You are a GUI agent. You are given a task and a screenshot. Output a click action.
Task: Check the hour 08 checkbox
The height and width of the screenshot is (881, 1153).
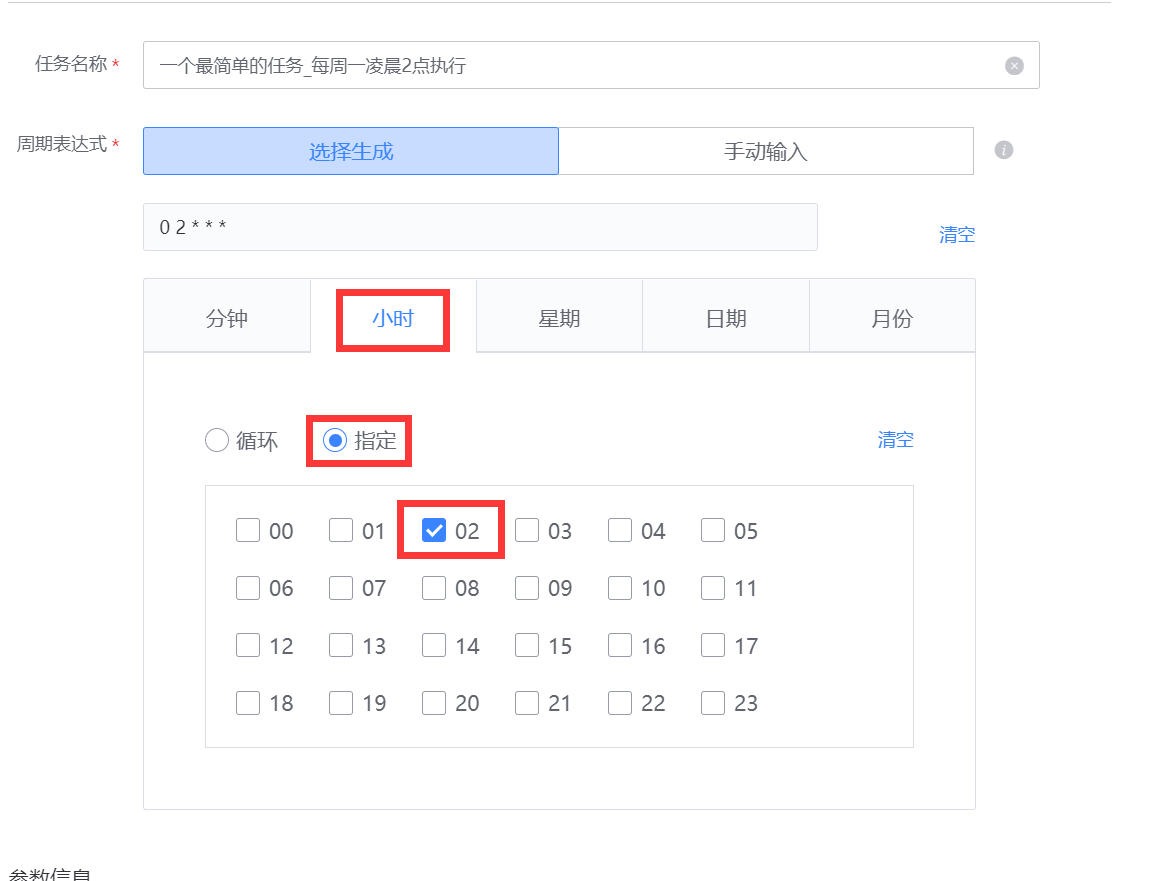click(433, 588)
